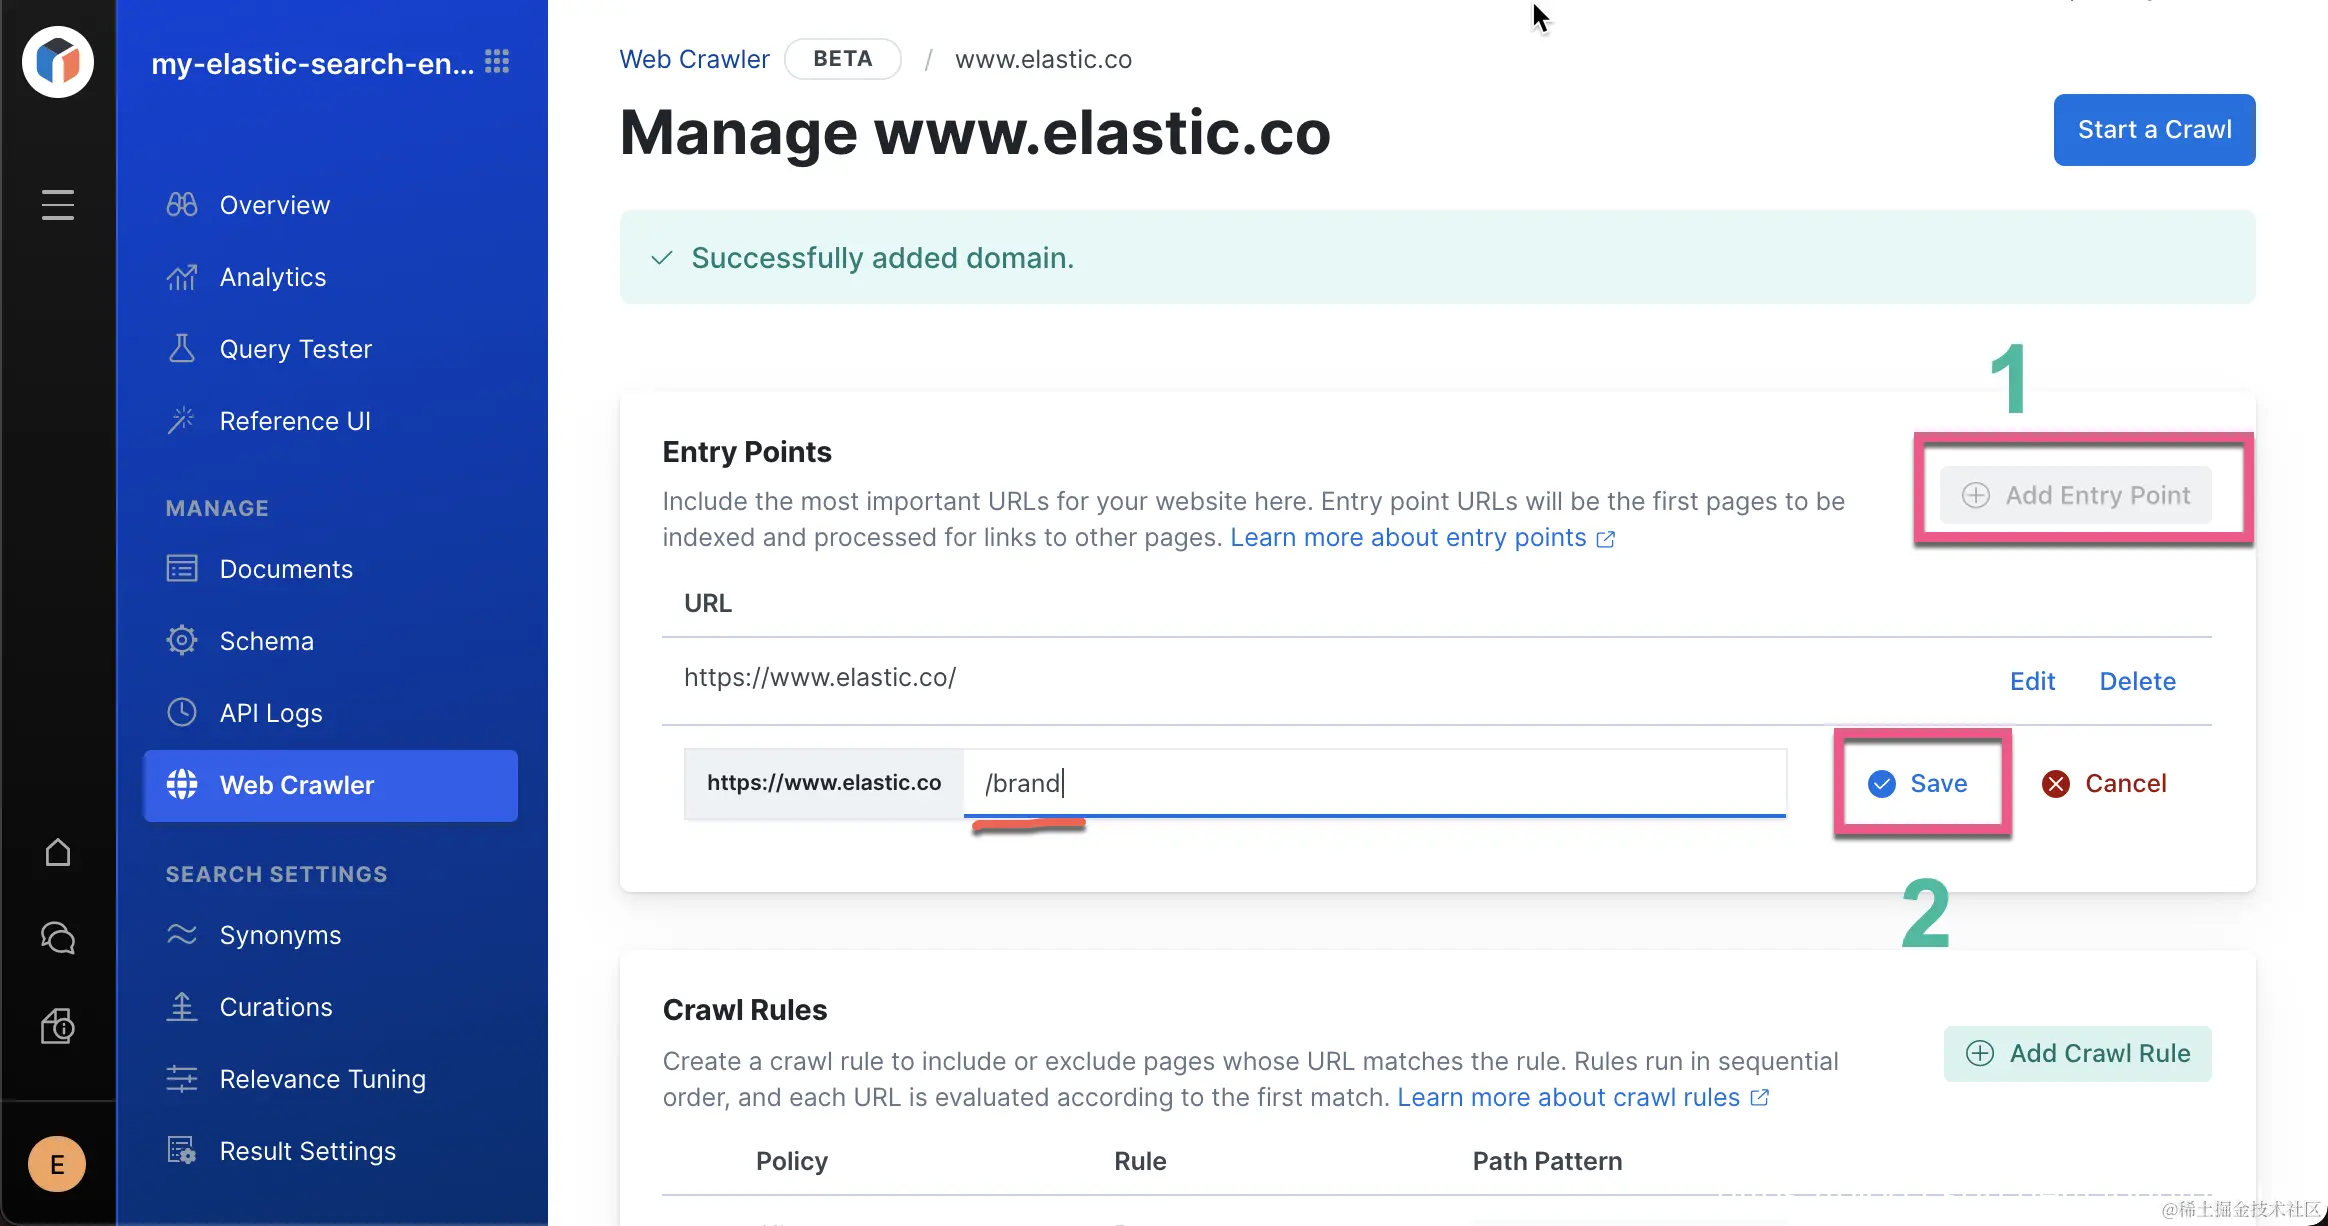Open Relevance Tuning settings
This screenshot has height=1226, width=2328.
[x=322, y=1079]
